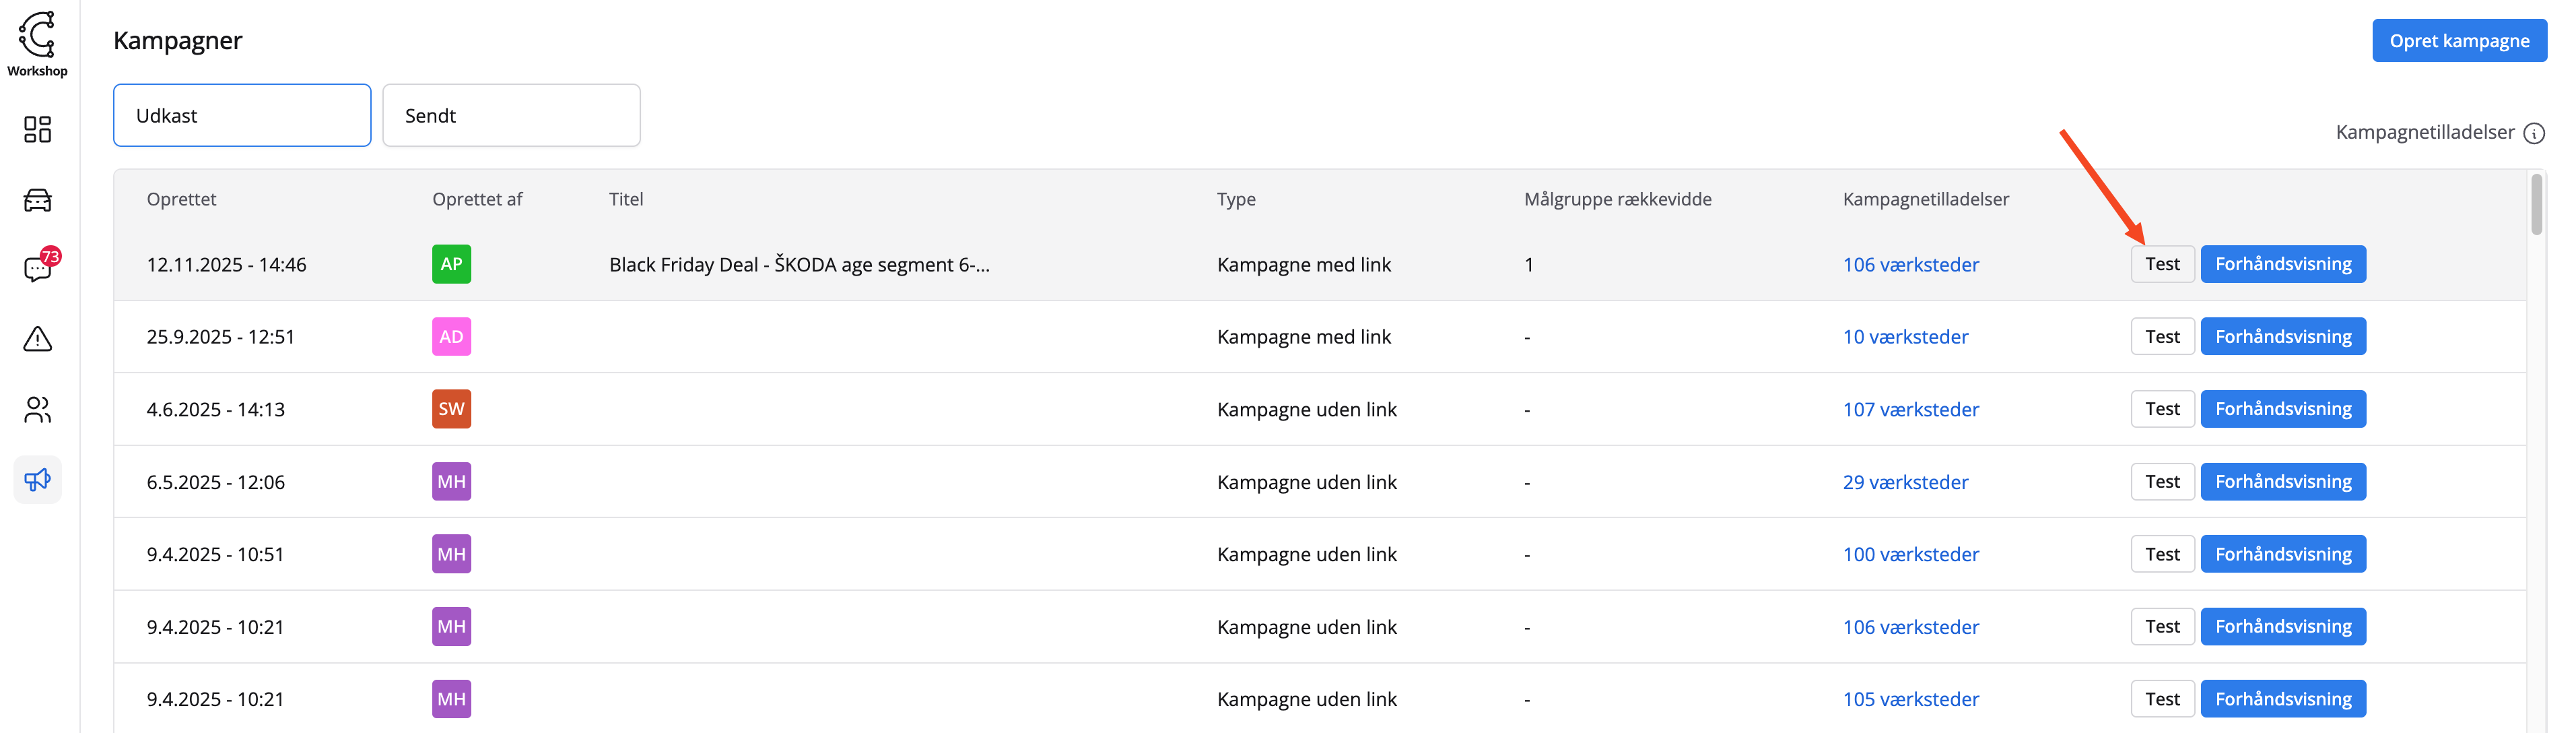Open the customers people icon

pos(37,409)
